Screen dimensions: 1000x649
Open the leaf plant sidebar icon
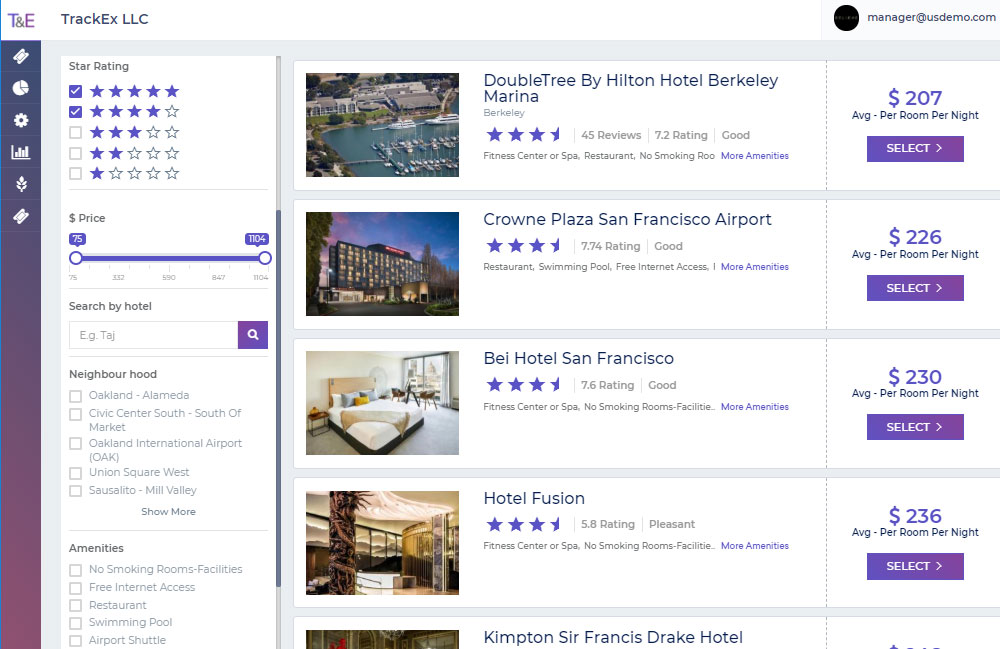[x=21, y=184]
